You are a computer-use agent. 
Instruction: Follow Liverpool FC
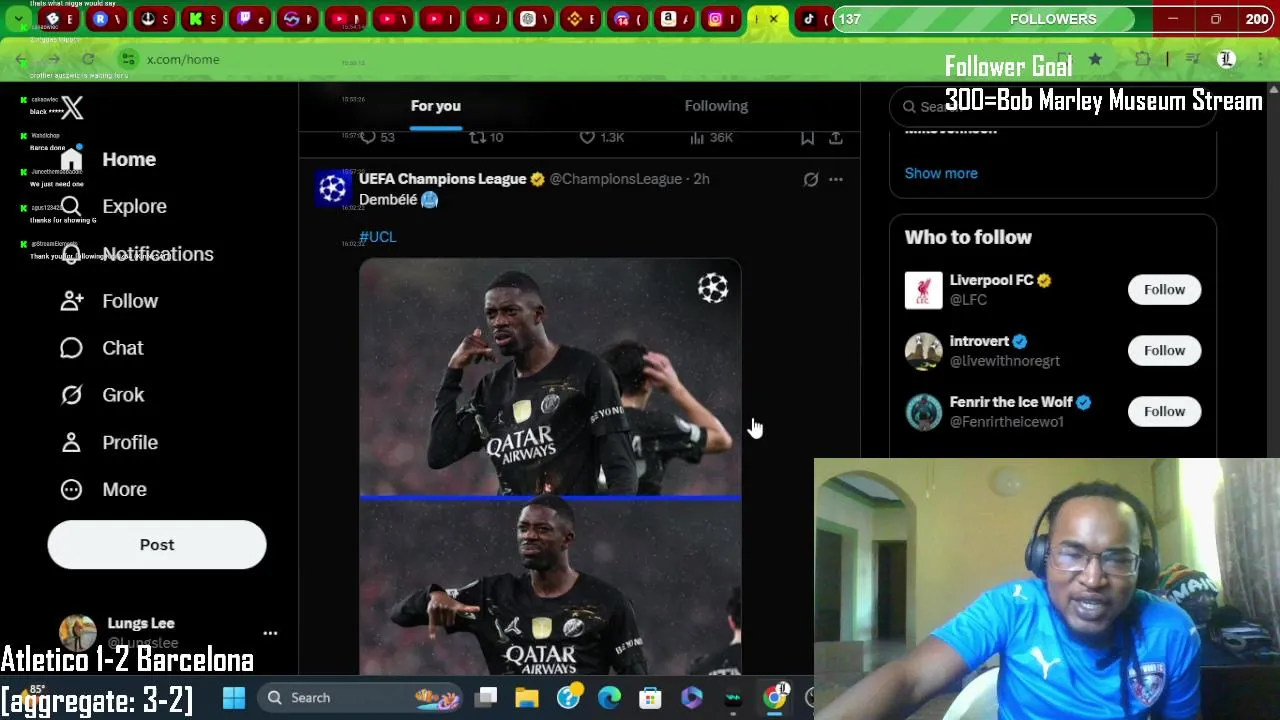coord(1164,290)
